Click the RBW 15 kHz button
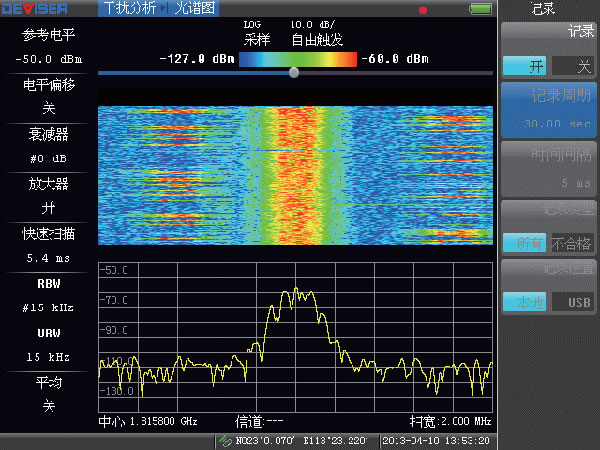600x450 pixels. point(48,296)
